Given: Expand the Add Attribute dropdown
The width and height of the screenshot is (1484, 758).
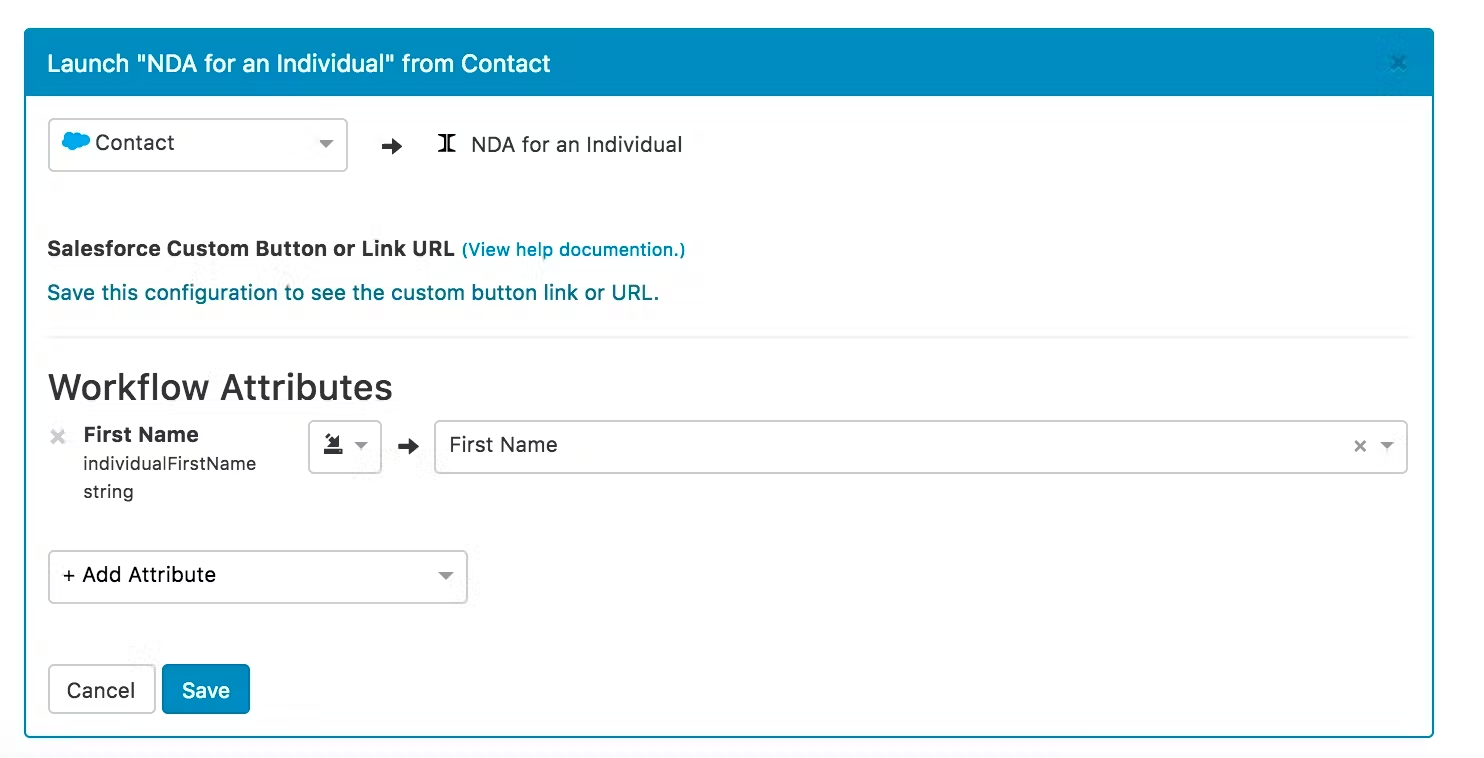Looking at the screenshot, I should (446, 576).
